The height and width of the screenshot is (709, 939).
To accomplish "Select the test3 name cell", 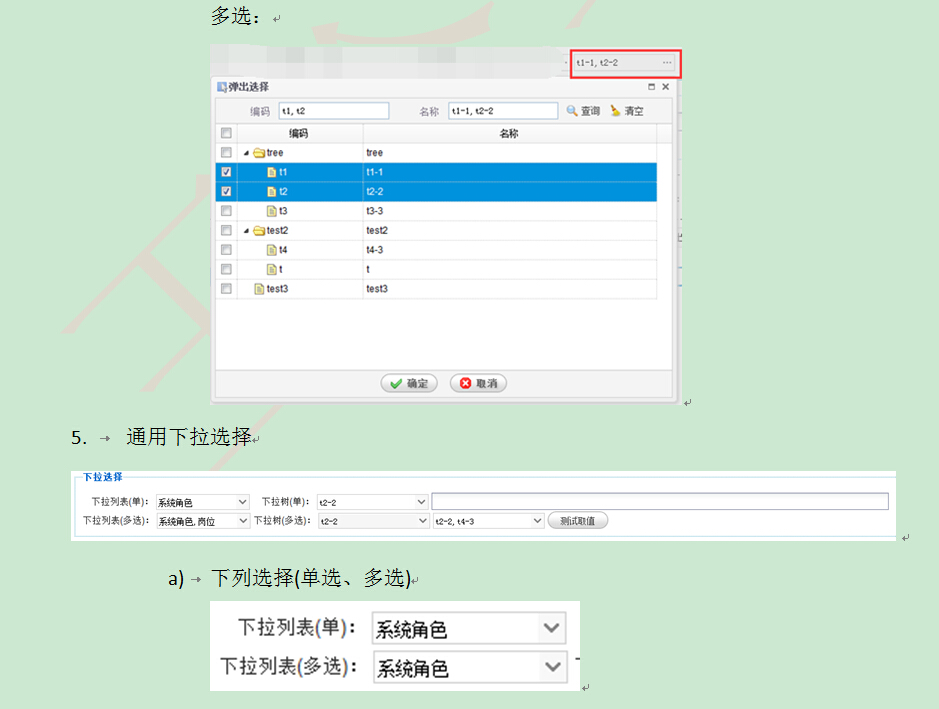I will click(510, 289).
